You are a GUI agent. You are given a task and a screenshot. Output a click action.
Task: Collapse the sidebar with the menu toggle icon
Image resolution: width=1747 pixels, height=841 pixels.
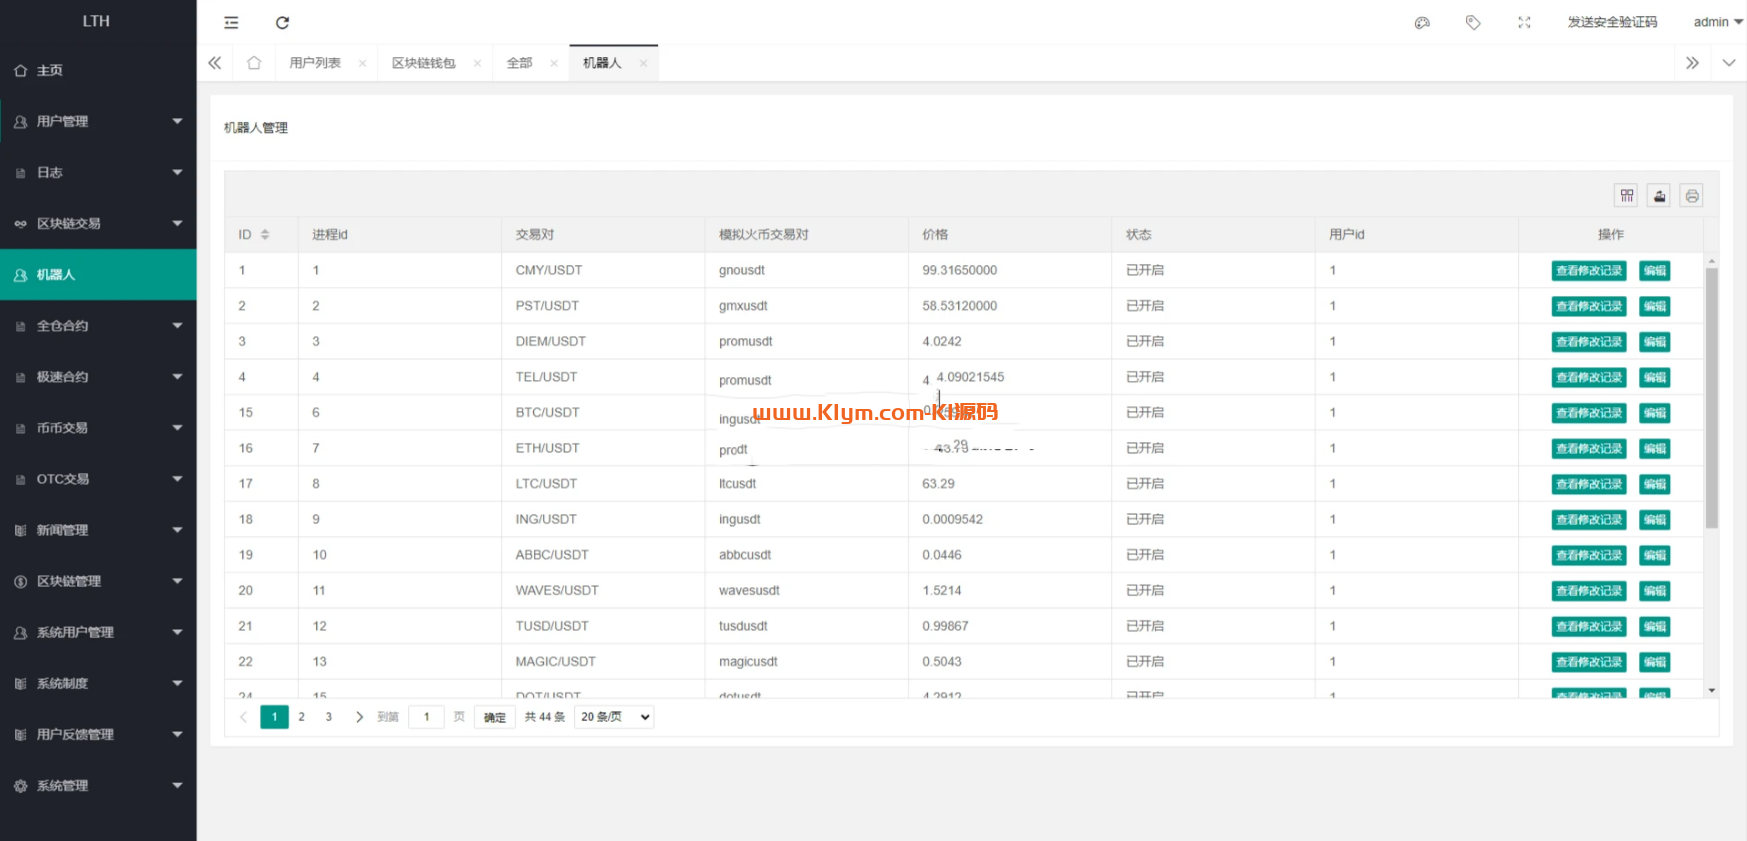[x=231, y=23]
